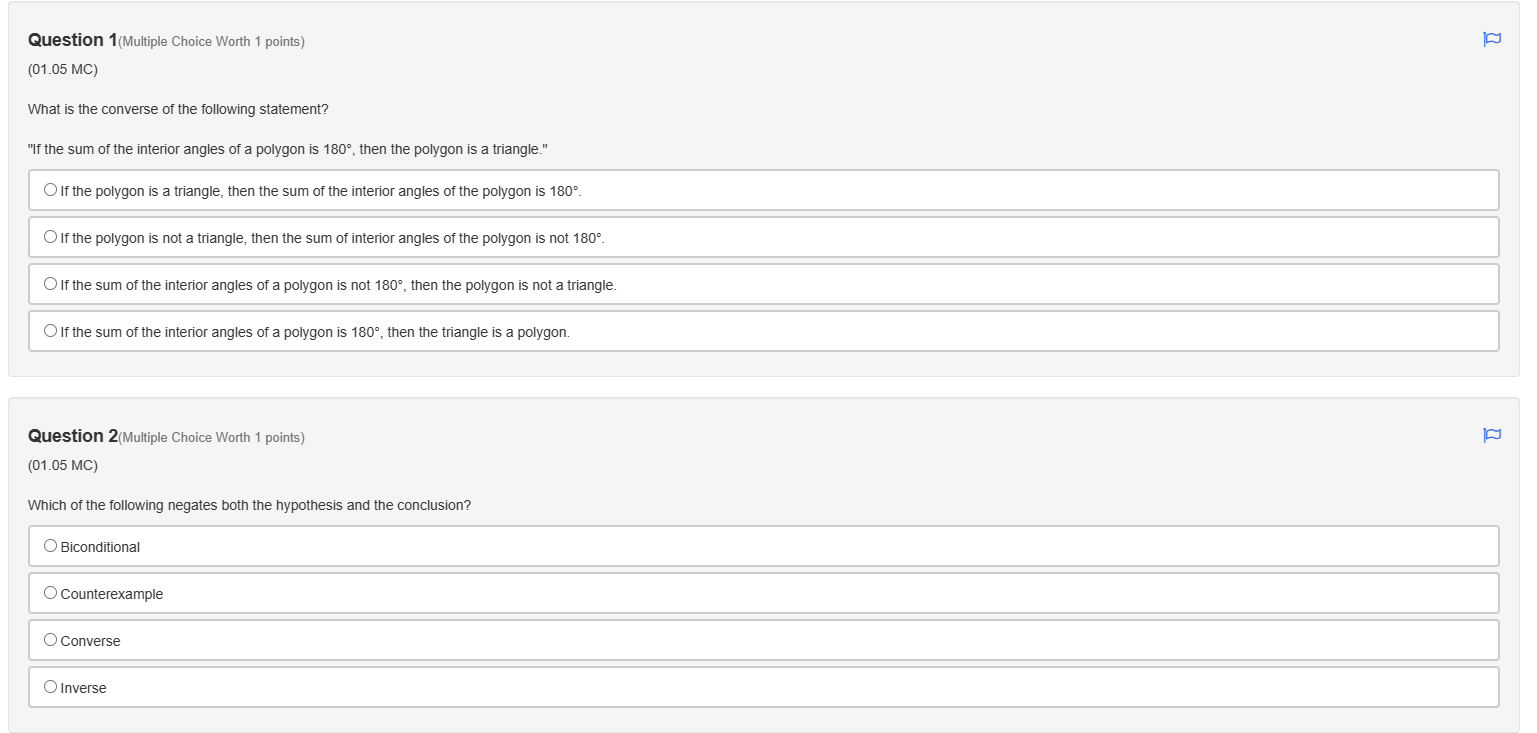Choose the answer where interior angles are not 180 degrees
Screen dimensions: 1537x733
click(x=50, y=283)
